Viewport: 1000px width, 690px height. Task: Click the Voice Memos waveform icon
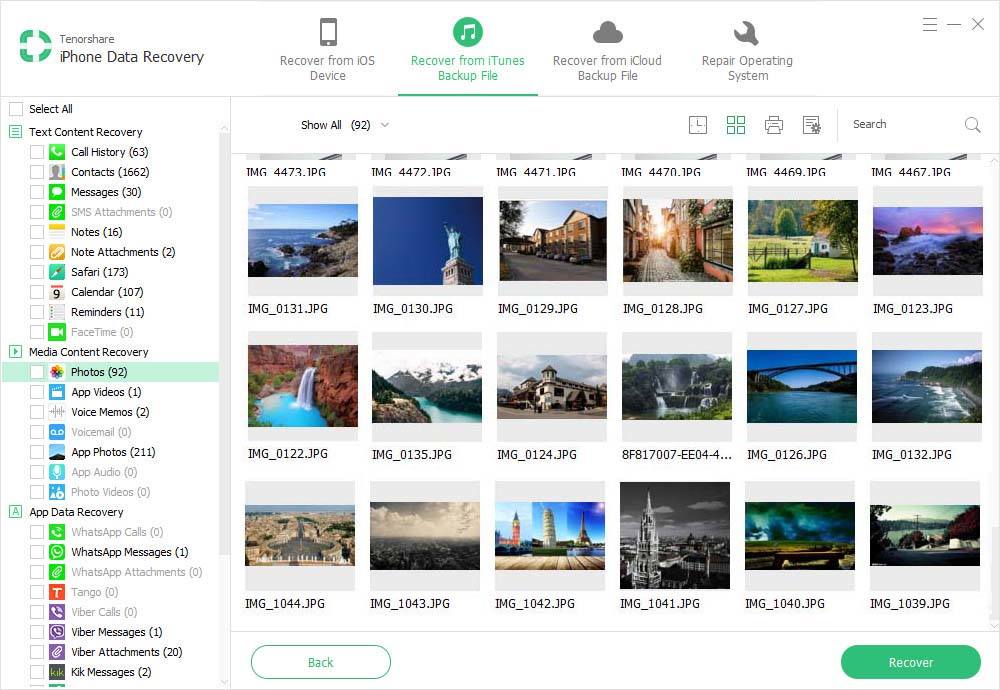click(57, 412)
